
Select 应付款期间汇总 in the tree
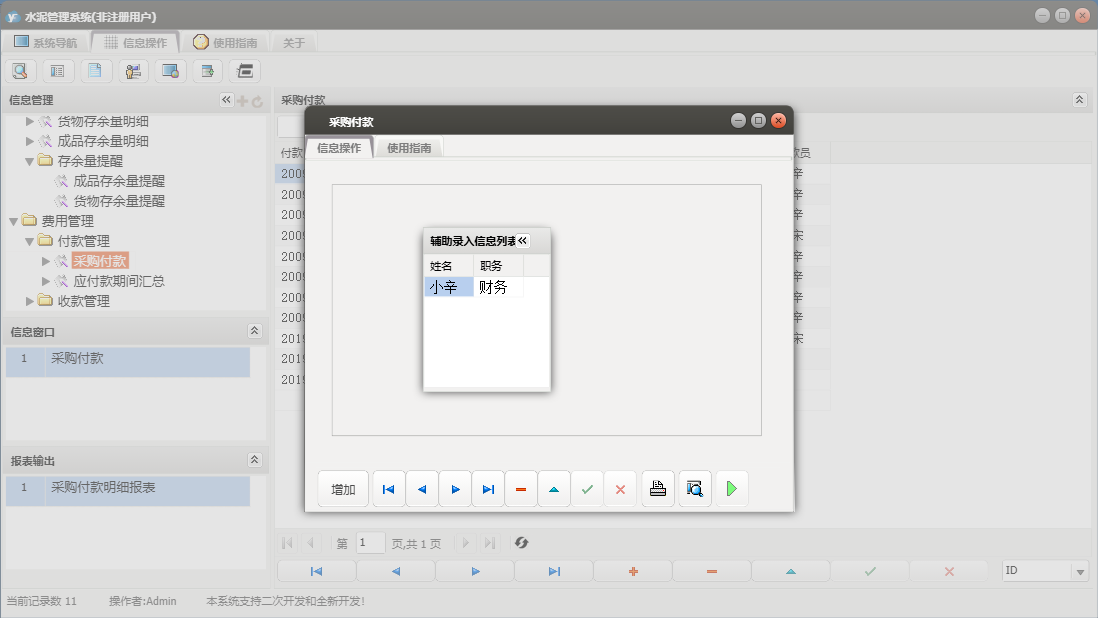click(x=119, y=281)
